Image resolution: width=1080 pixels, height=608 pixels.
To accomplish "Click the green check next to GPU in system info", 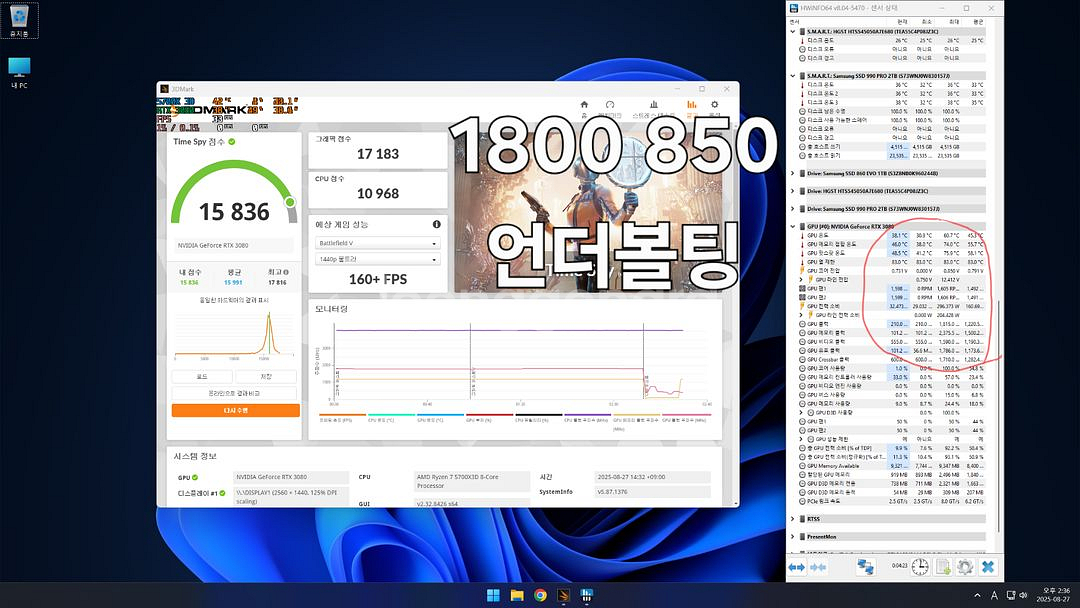I will point(195,477).
